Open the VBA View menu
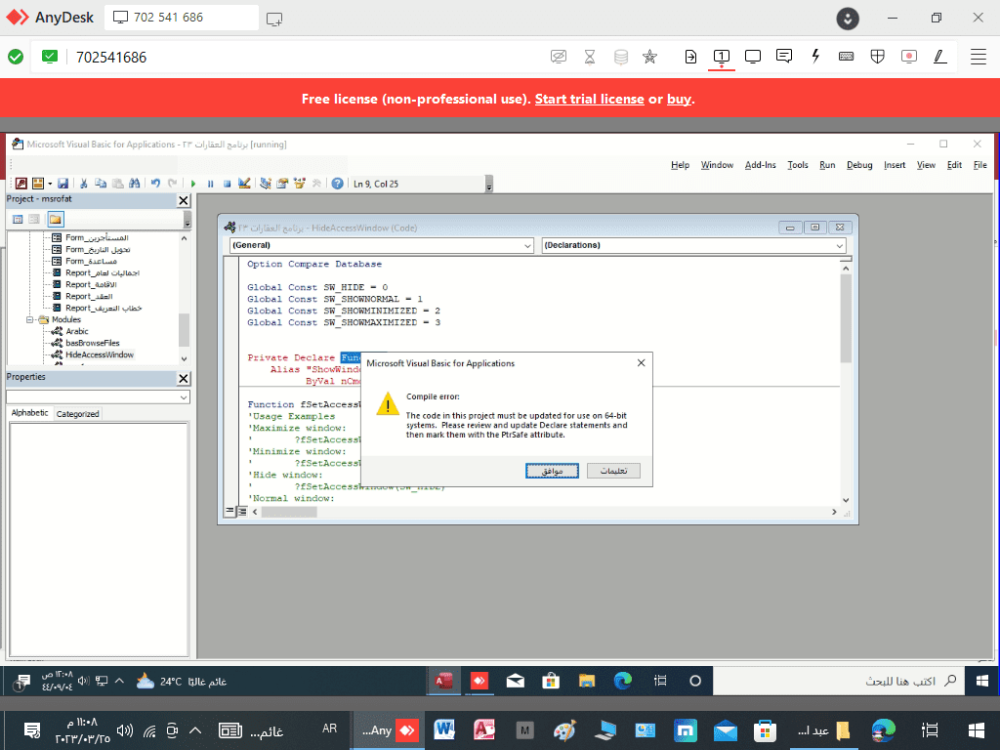 pyautogui.click(x=925, y=165)
